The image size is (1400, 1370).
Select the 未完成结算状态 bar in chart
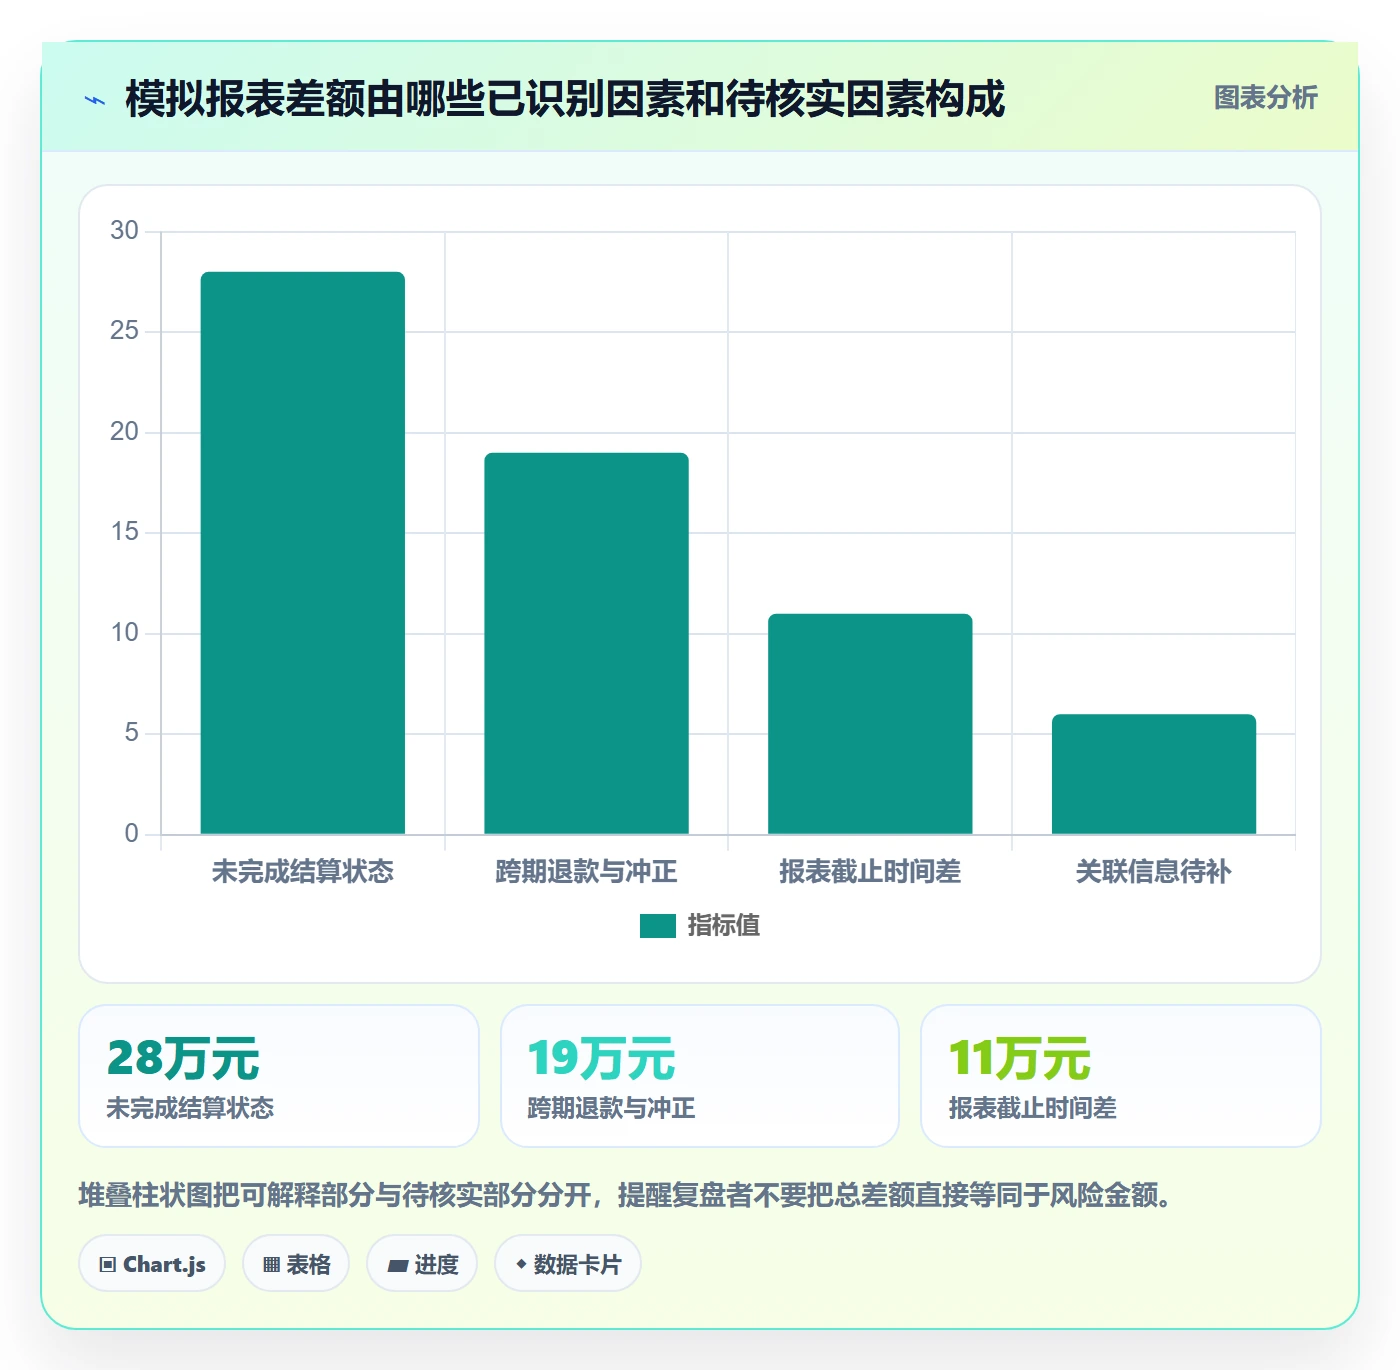[303, 553]
